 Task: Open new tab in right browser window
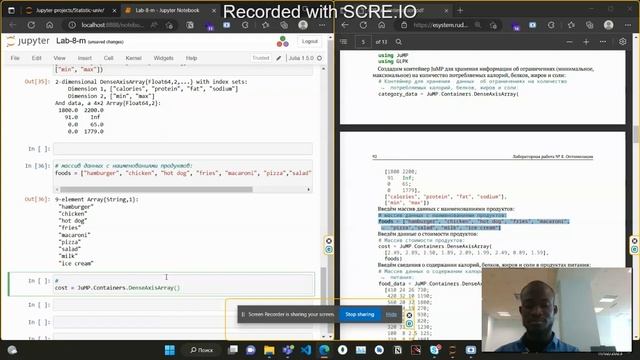[460, 10]
